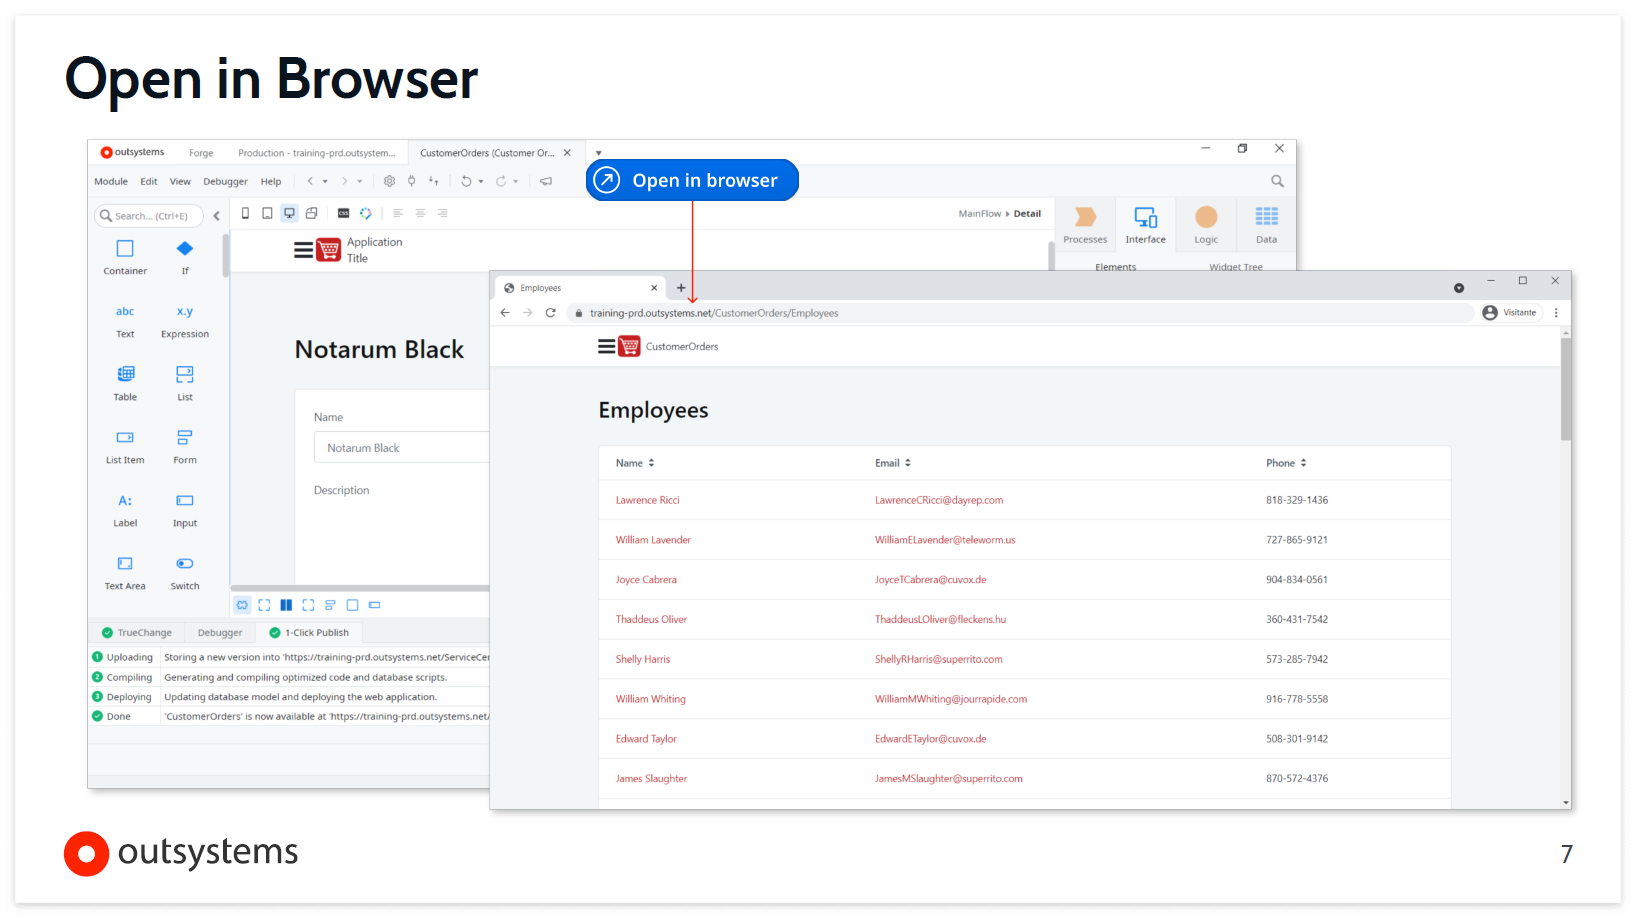
Task: Click JoyceTCabrera@cuvox.de email link
Action: coord(930,580)
